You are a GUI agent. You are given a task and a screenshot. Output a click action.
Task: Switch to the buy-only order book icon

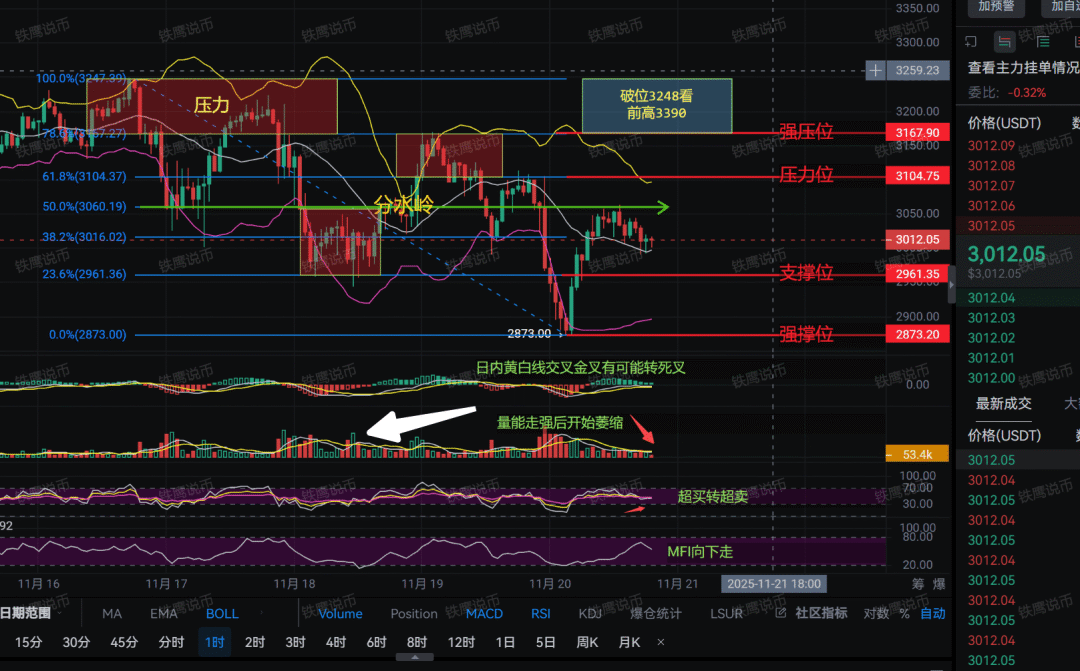pyautogui.click(x=1042, y=41)
